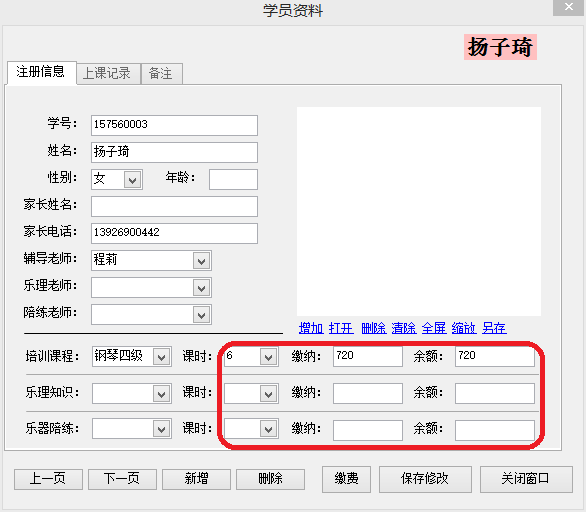Click the 新增 button
This screenshot has height=512, width=586.
point(196,479)
